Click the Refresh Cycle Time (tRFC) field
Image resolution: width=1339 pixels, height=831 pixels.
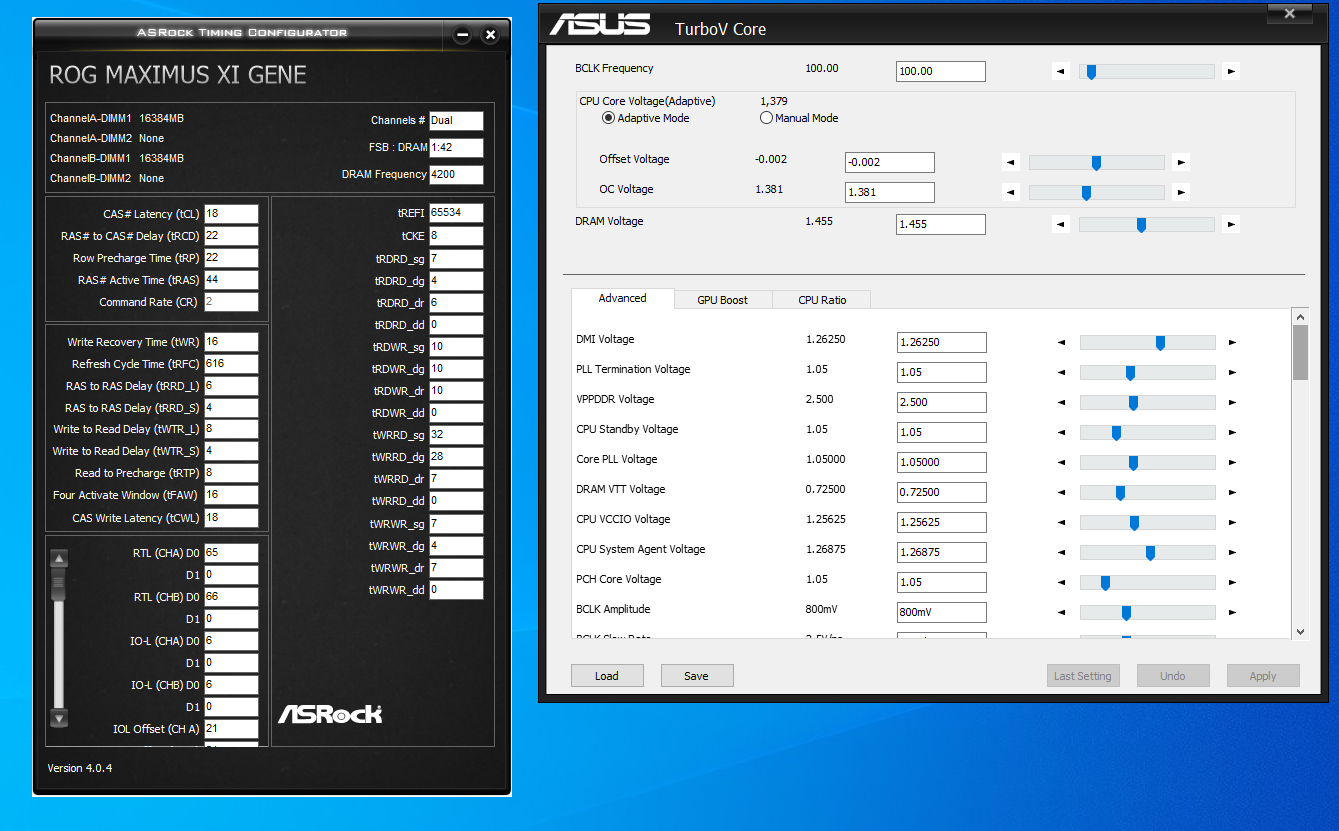(231, 364)
